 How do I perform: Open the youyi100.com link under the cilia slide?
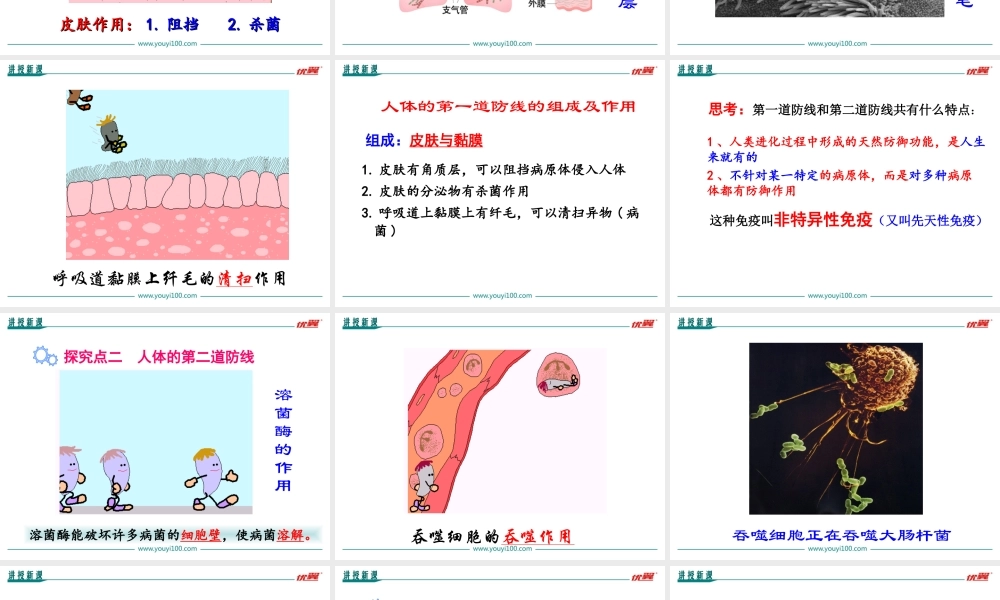(x=167, y=296)
